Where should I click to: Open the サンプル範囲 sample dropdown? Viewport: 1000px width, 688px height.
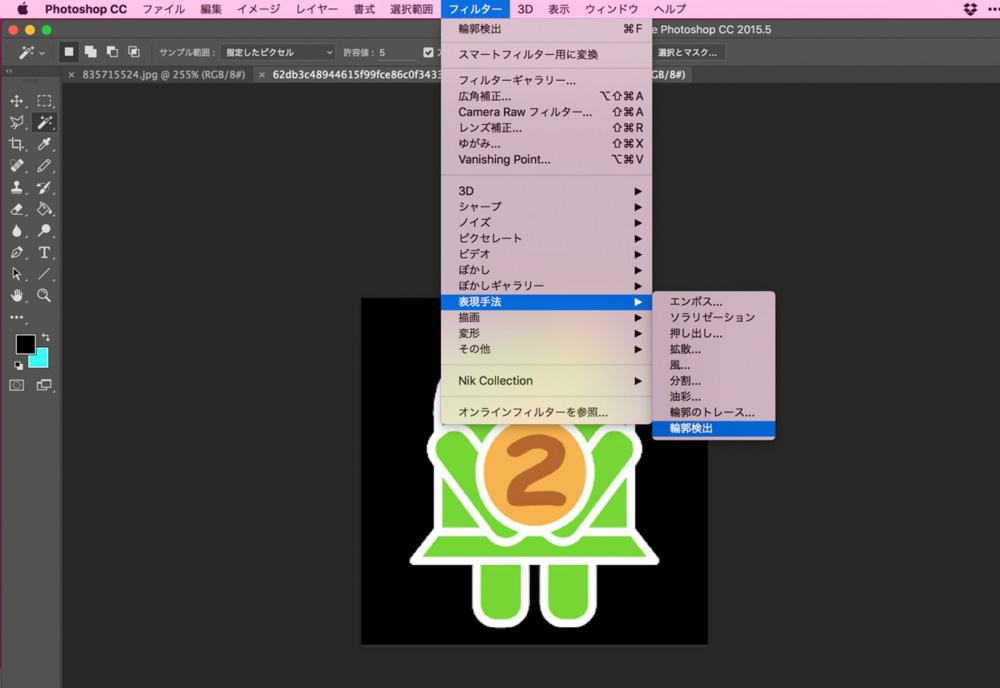280,52
